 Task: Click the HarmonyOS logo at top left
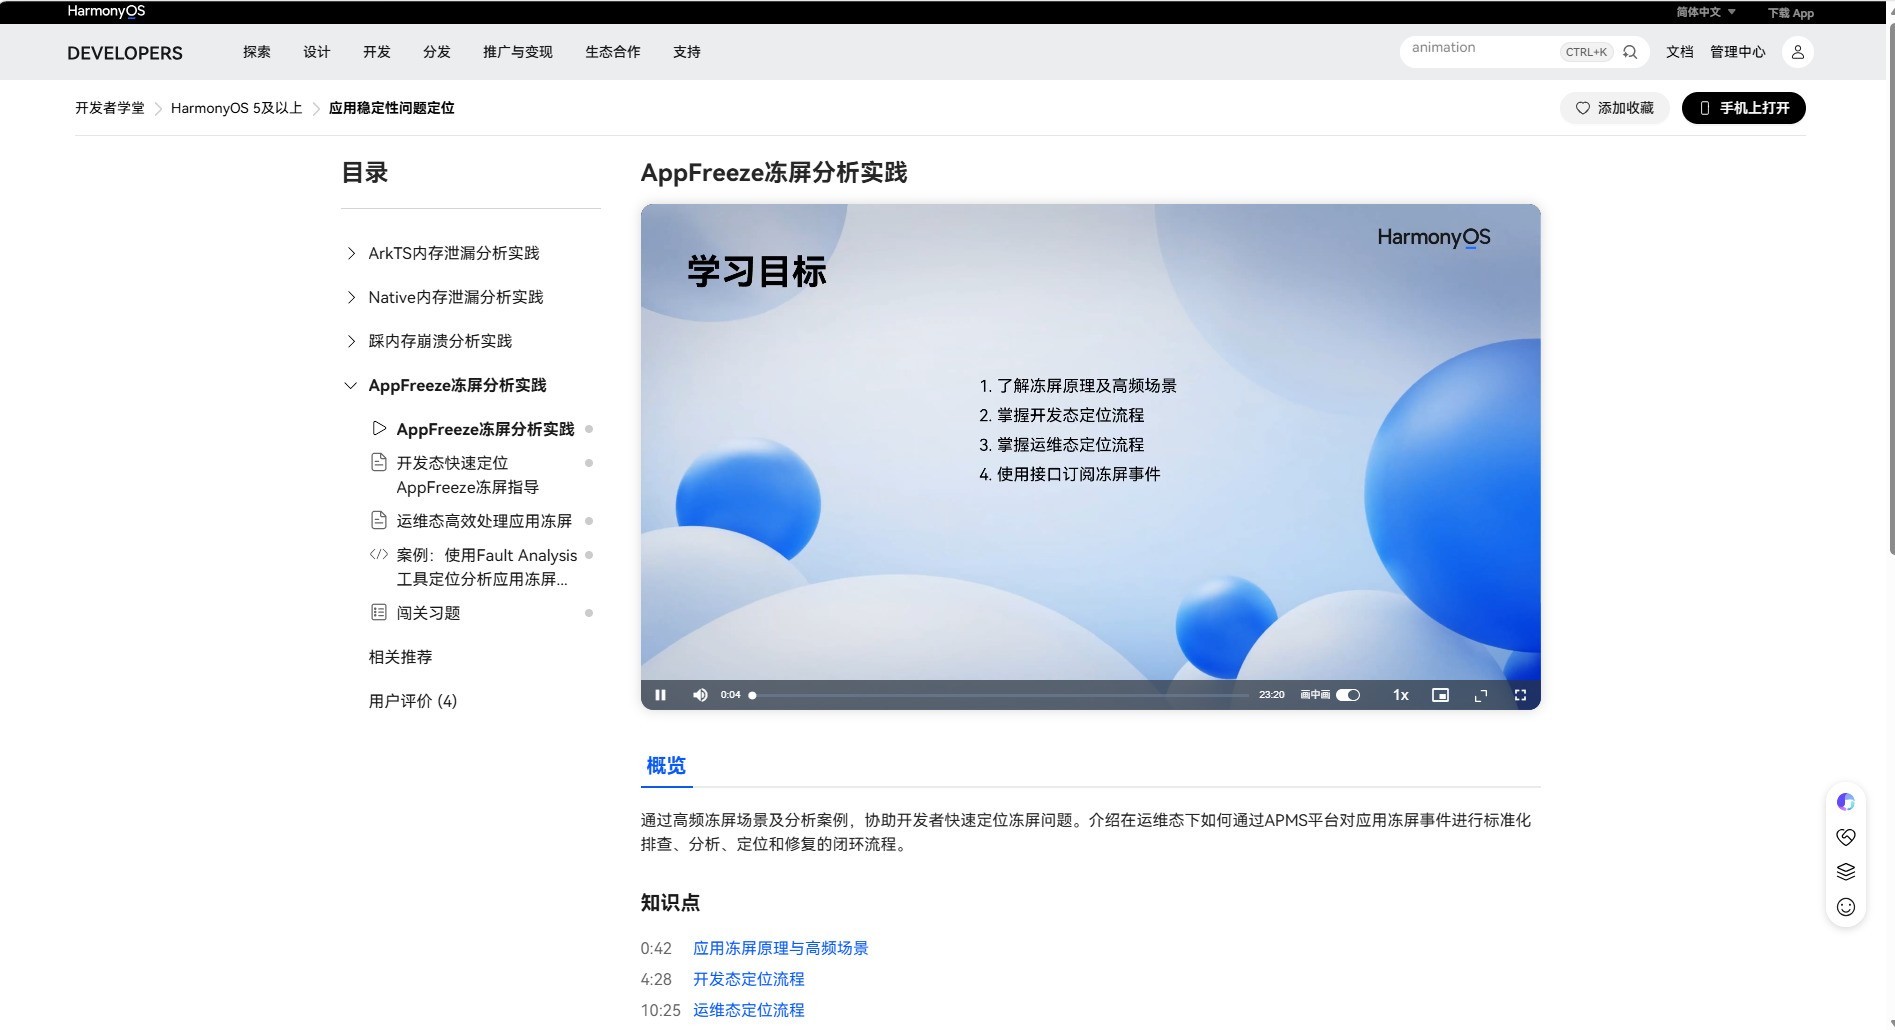106,11
